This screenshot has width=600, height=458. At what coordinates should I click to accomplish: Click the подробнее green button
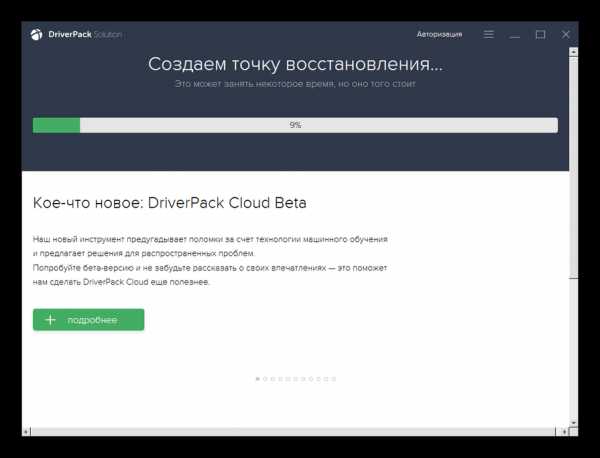(x=88, y=319)
